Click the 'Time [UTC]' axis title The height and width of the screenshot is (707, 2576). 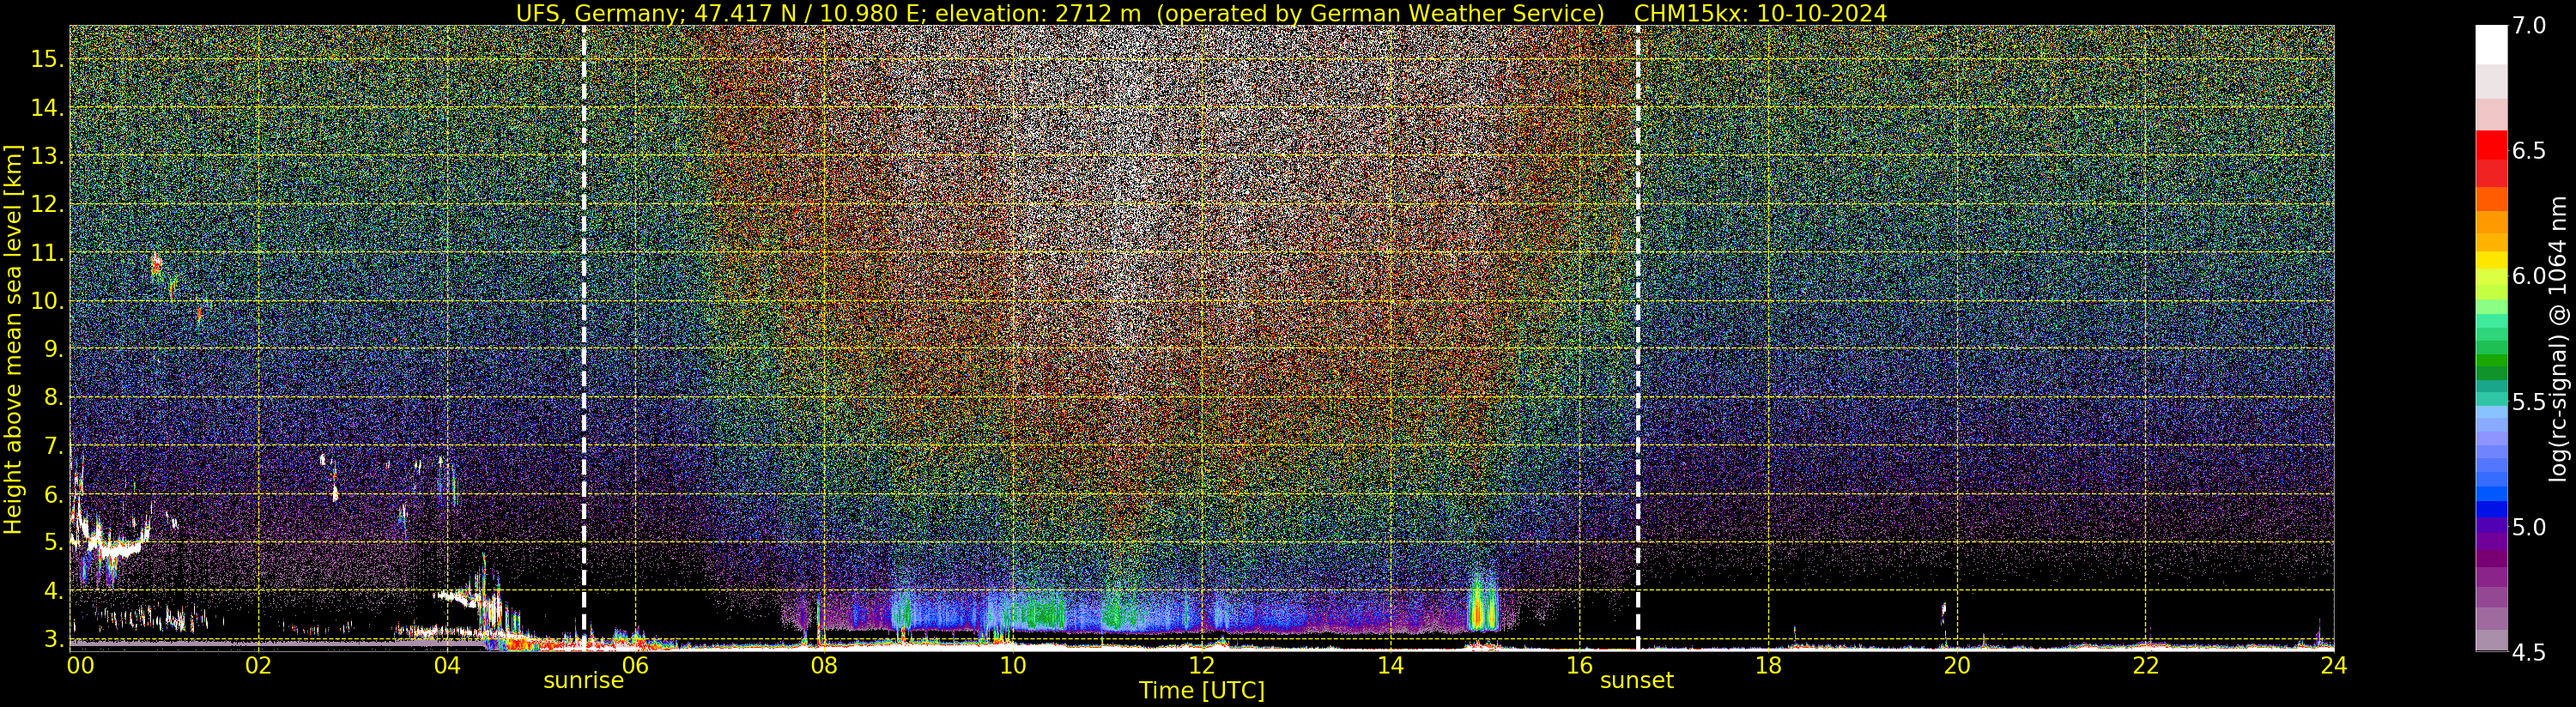(1202, 691)
